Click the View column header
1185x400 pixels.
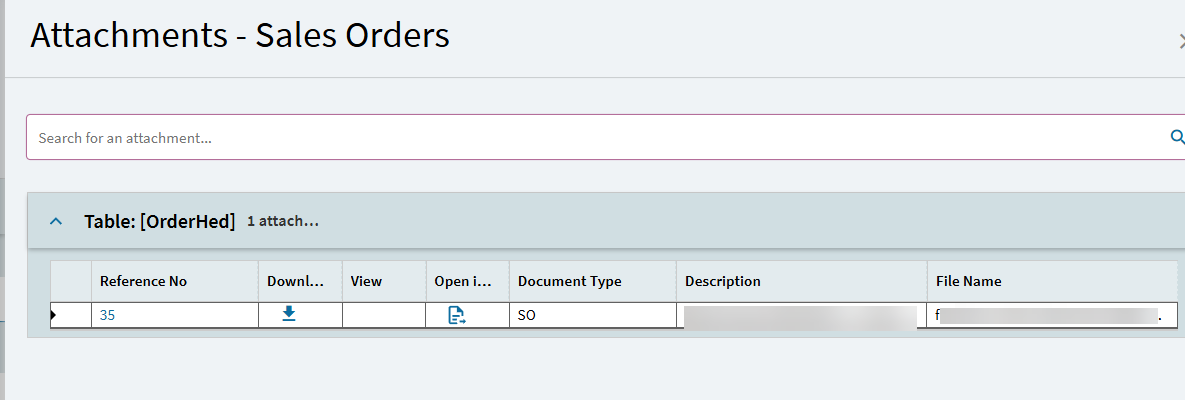pos(366,281)
